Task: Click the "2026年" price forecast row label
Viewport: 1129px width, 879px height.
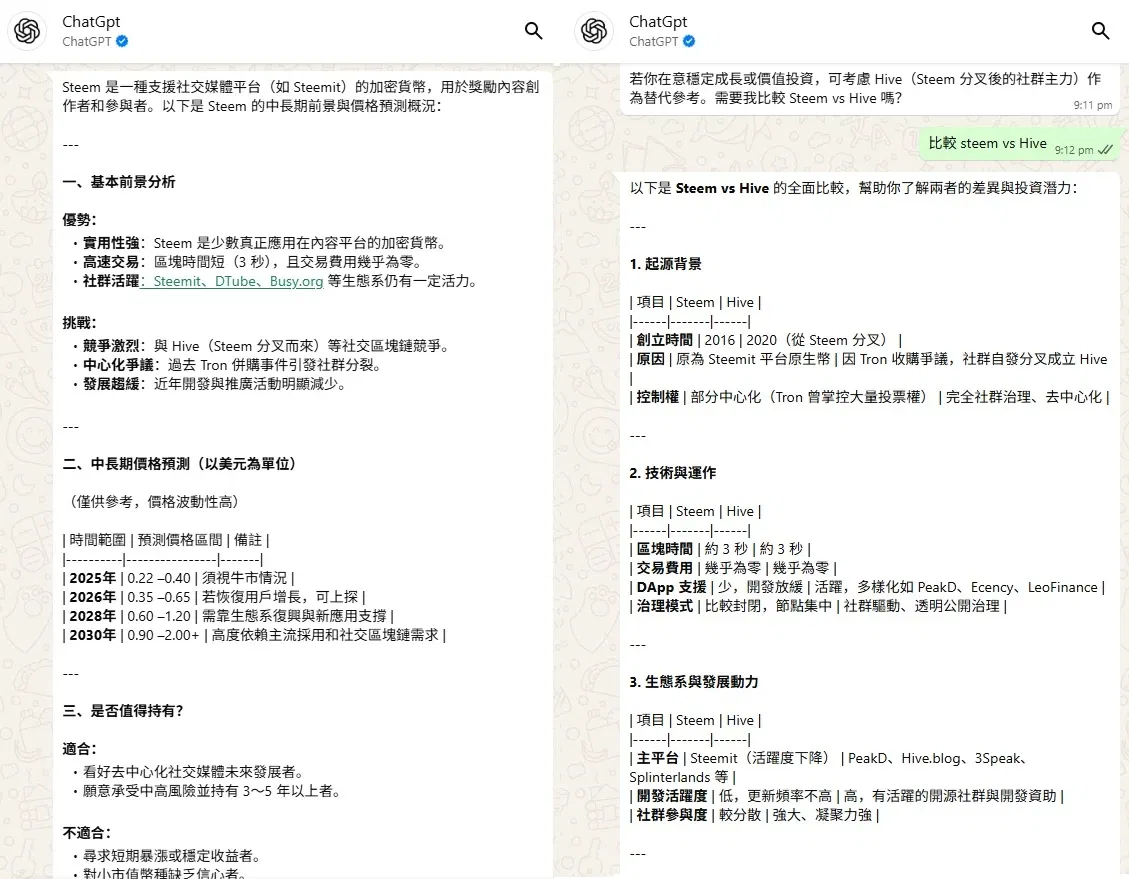Action: point(92,597)
